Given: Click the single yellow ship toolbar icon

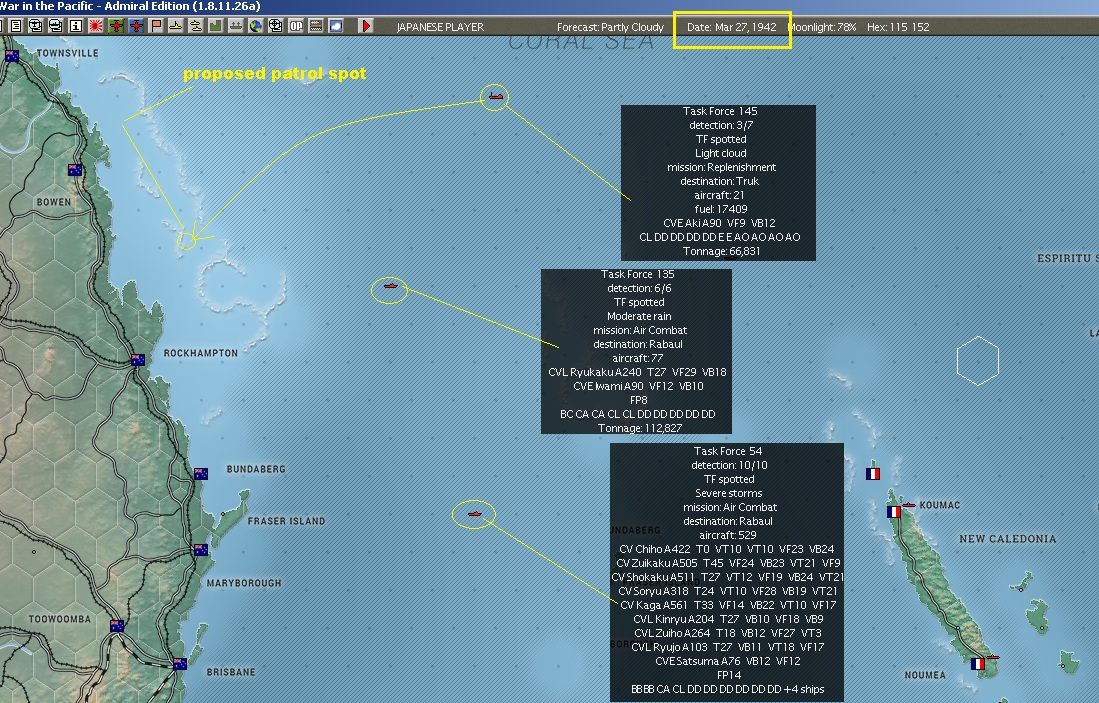Looking at the screenshot, I should (176, 26).
